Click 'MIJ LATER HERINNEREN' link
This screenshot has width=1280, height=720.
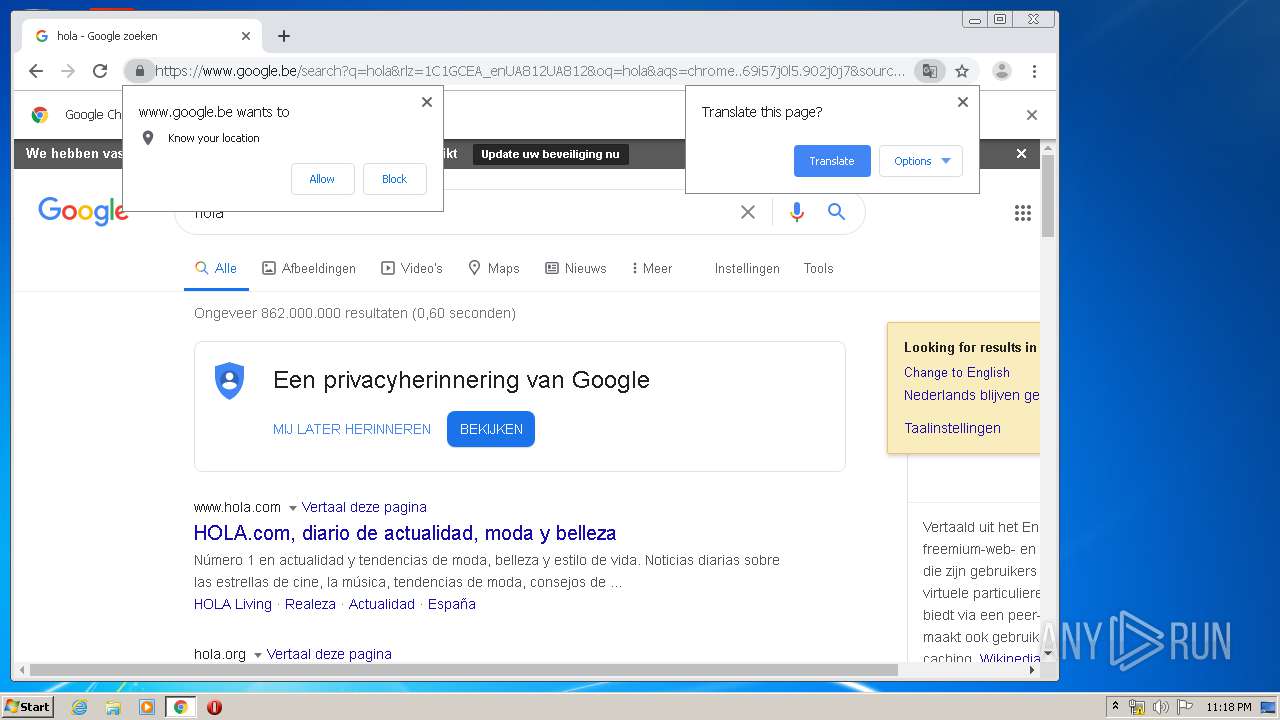click(352, 429)
